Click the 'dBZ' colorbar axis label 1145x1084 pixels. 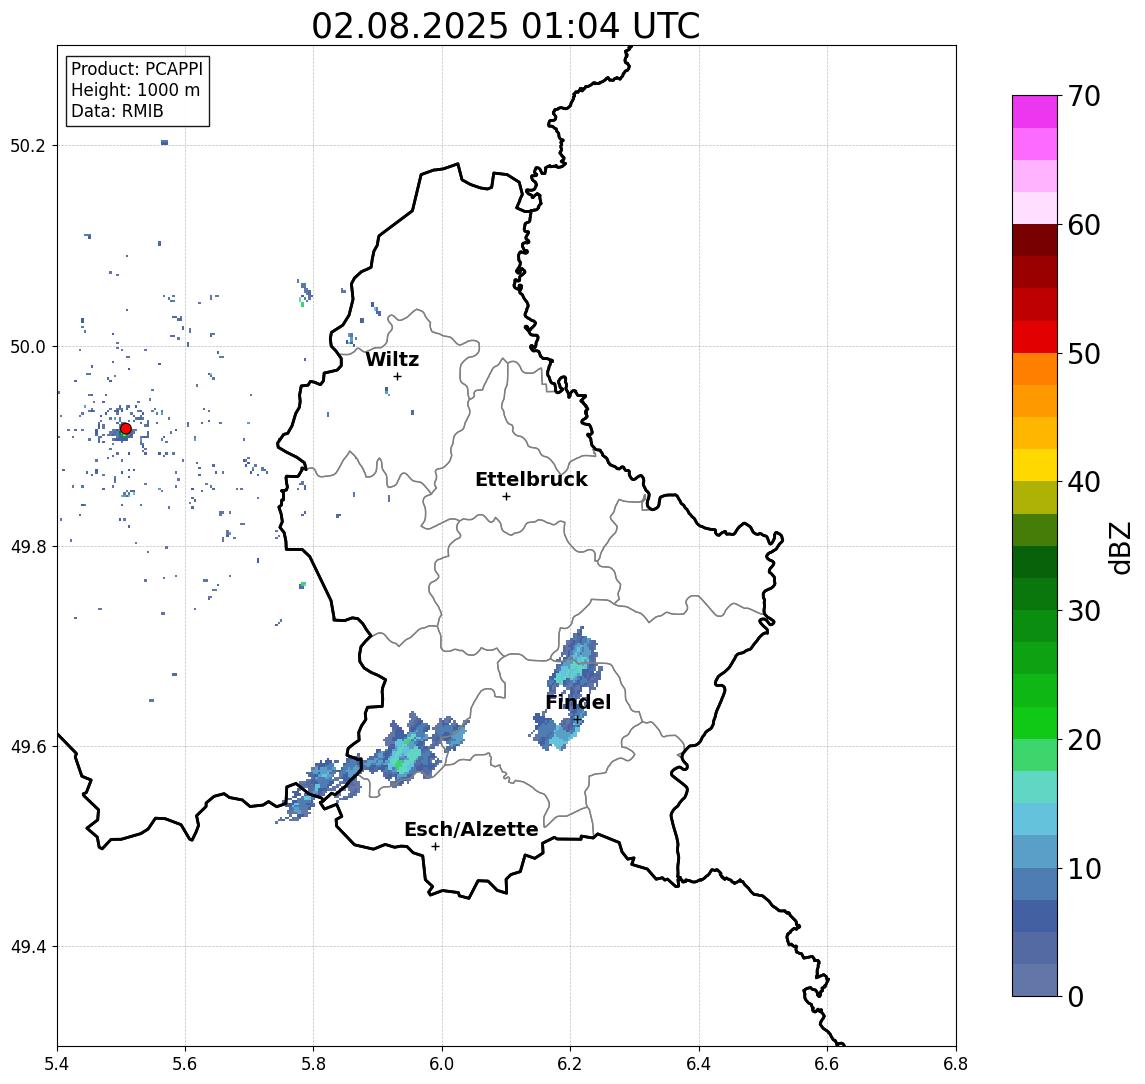[x=1120, y=548]
